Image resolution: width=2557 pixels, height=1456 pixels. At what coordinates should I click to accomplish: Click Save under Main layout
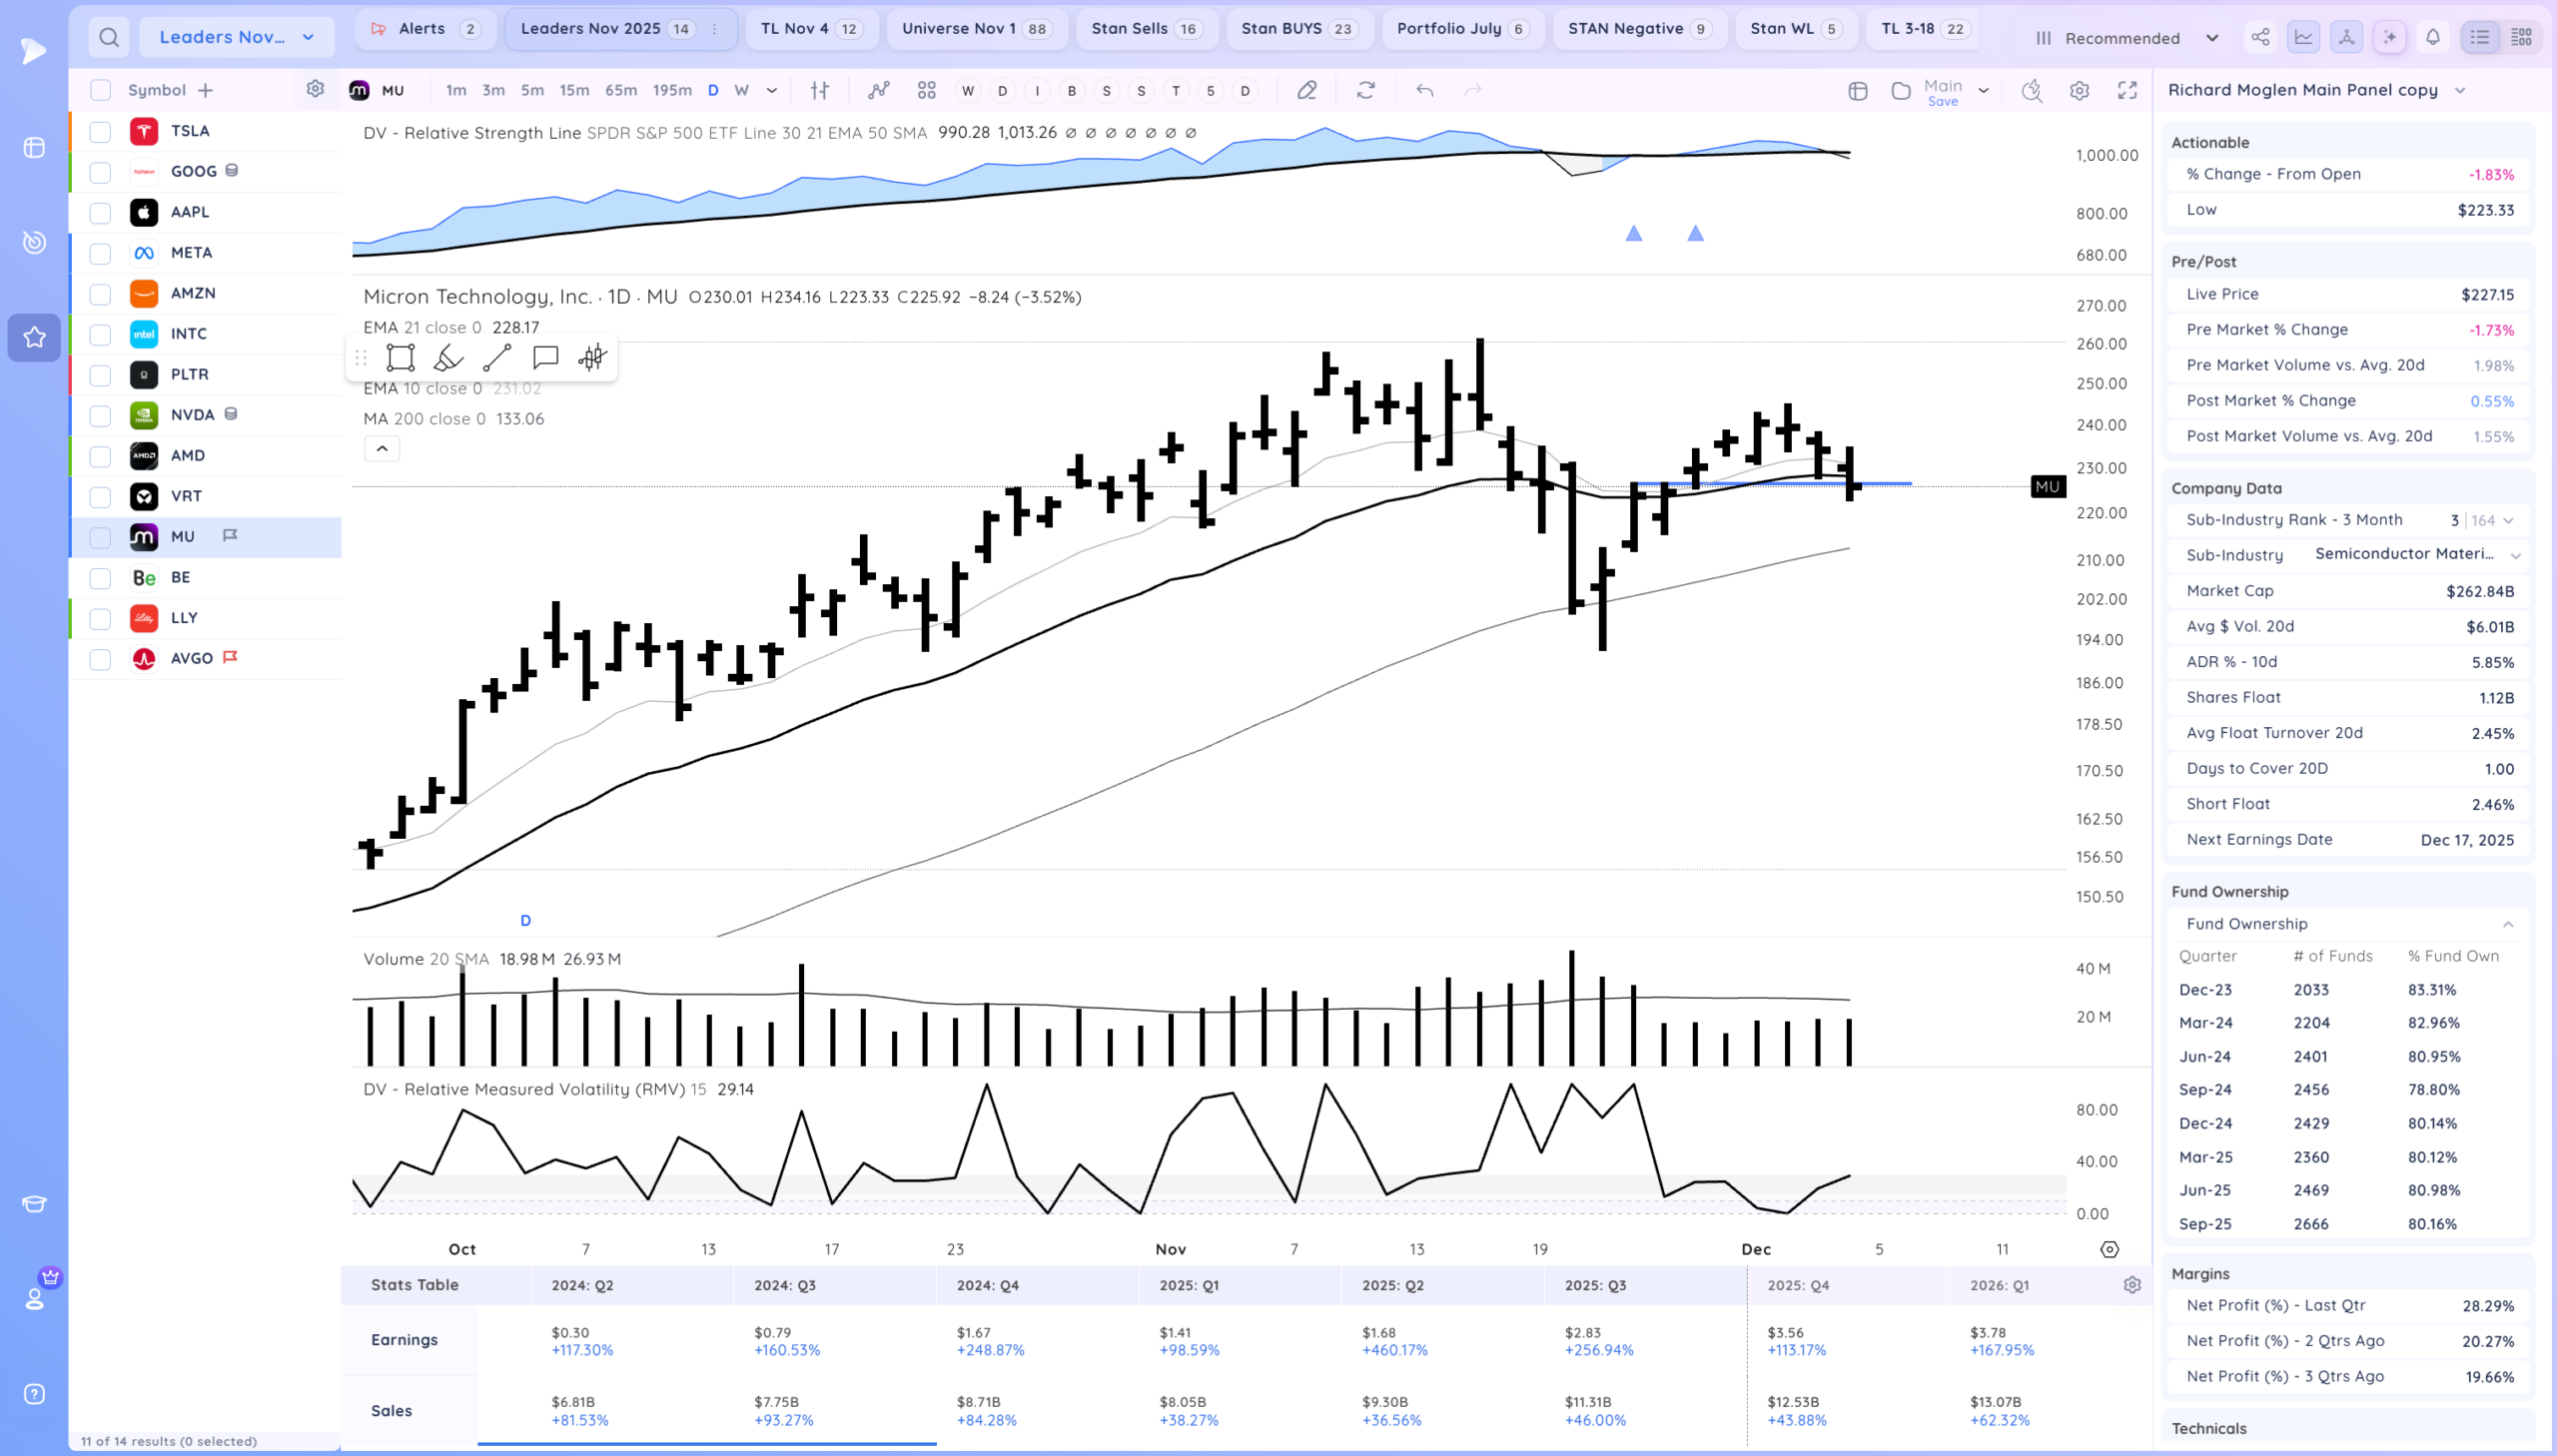point(1942,102)
